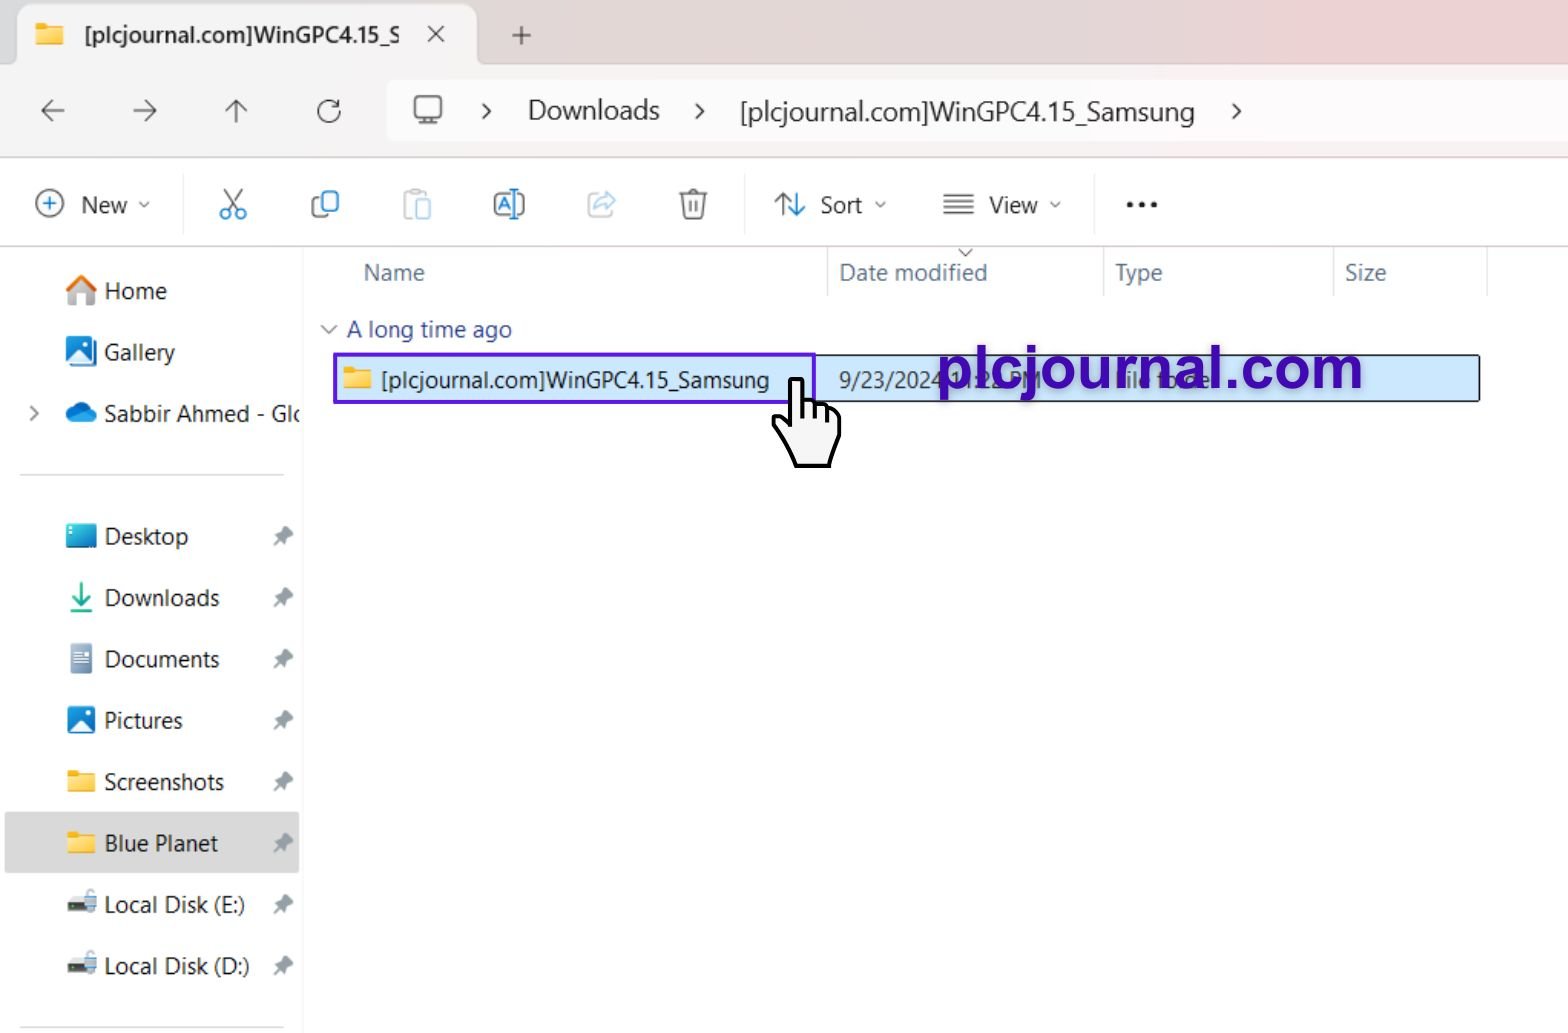1568x1033 pixels.
Task: Open Local Disk (D:) in sidebar
Action: pos(158,966)
